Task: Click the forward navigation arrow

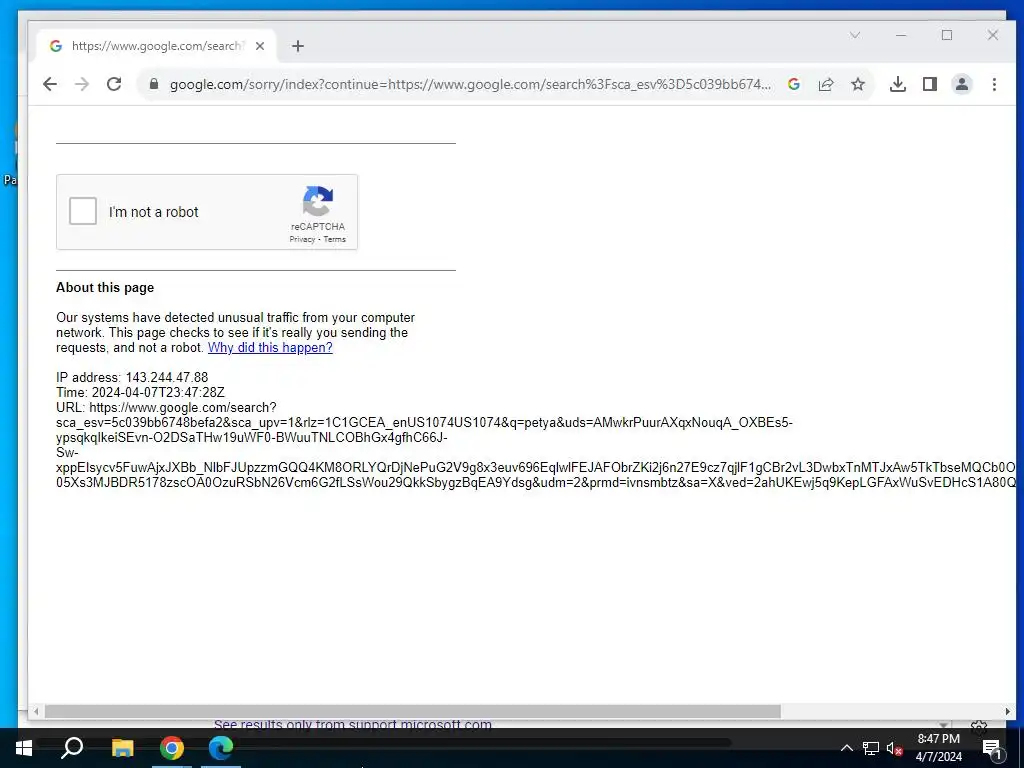Action: (82, 84)
